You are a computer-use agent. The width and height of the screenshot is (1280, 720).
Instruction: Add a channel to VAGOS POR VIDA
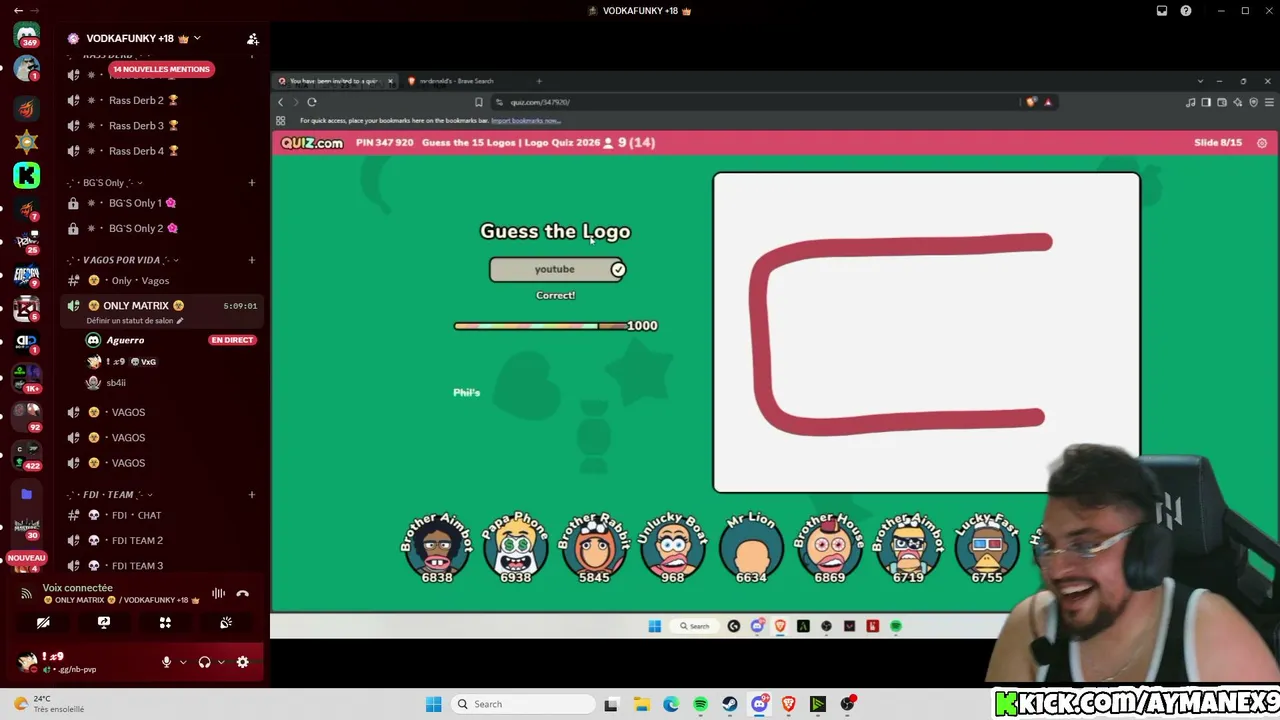pyautogui.click(x=252, y=260)
